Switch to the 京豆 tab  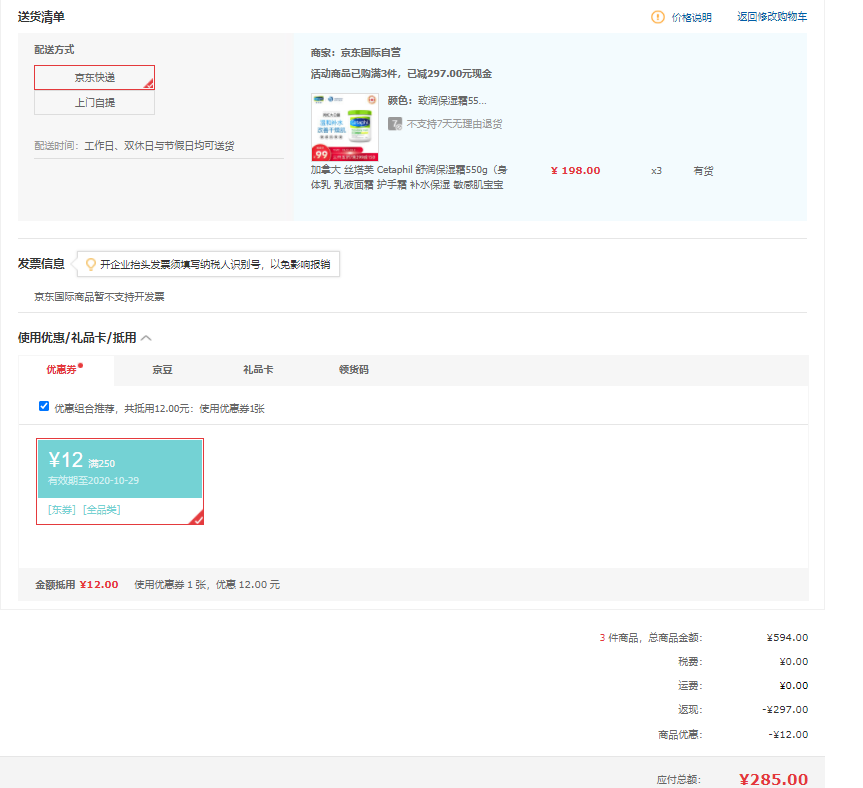(x=162, y=370)
